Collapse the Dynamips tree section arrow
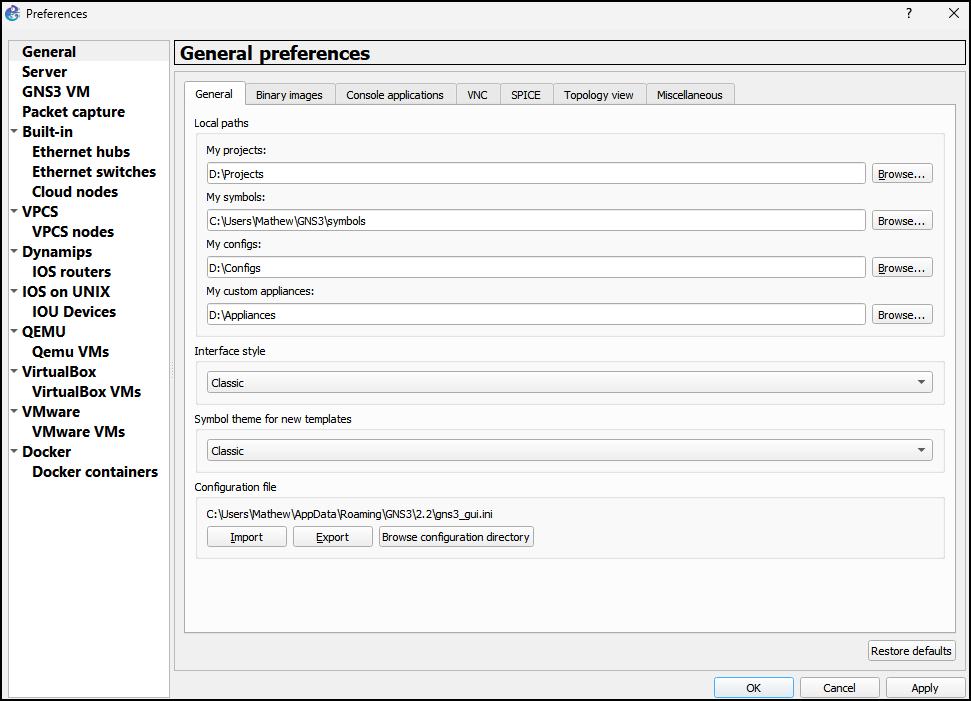The height and width of the screenshot is (701, 971). pos(14,251)
